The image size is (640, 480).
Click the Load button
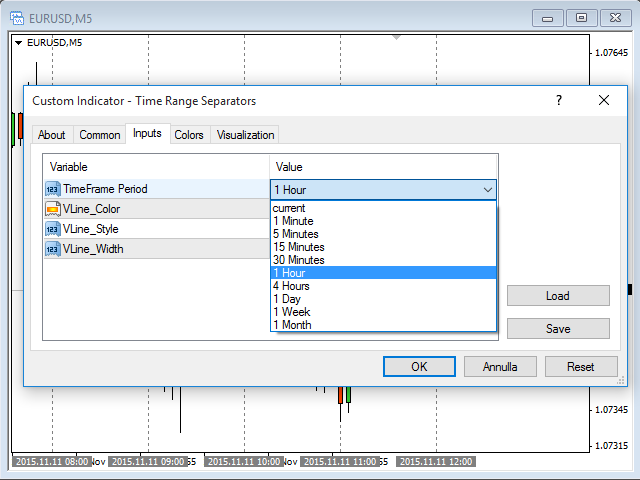coord(557,296)
